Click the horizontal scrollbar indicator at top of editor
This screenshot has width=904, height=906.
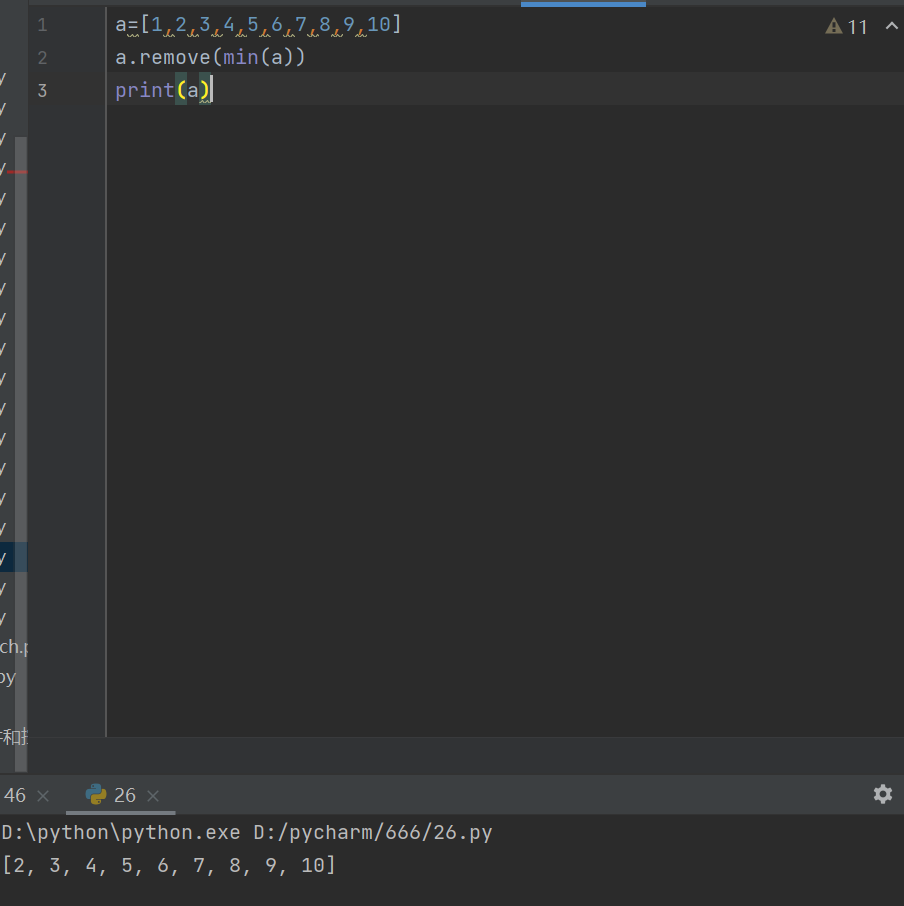click(x=583, y=4)
